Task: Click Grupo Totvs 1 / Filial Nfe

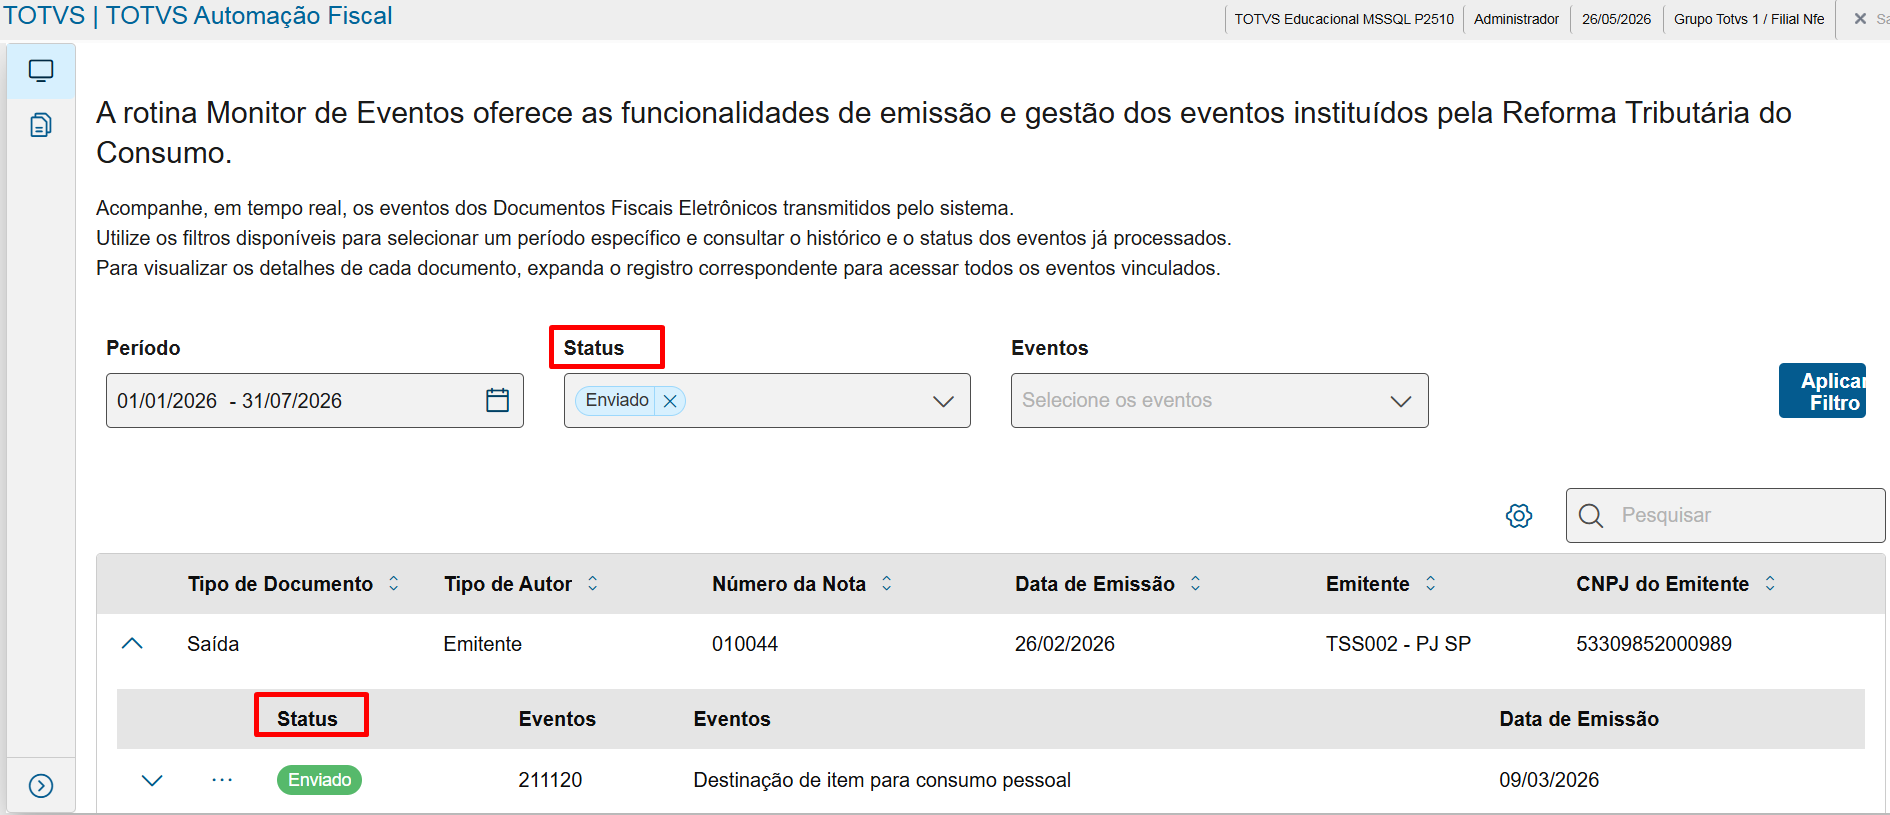Action: tap(1749, 19)
